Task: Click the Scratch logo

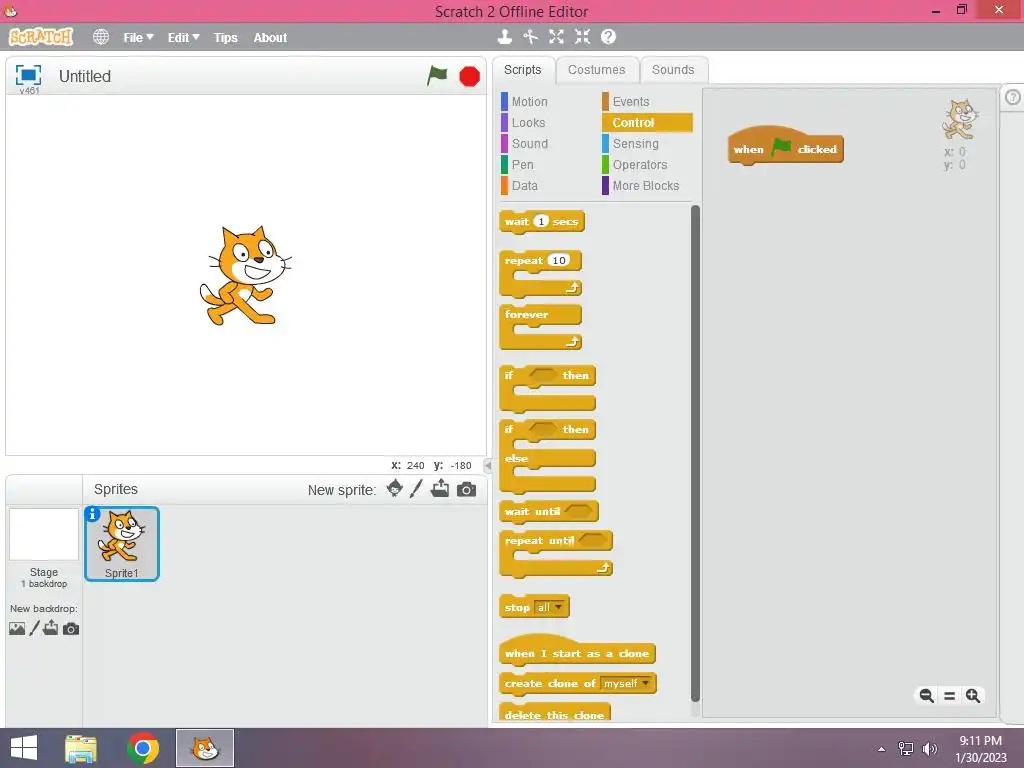Action: 41,37
